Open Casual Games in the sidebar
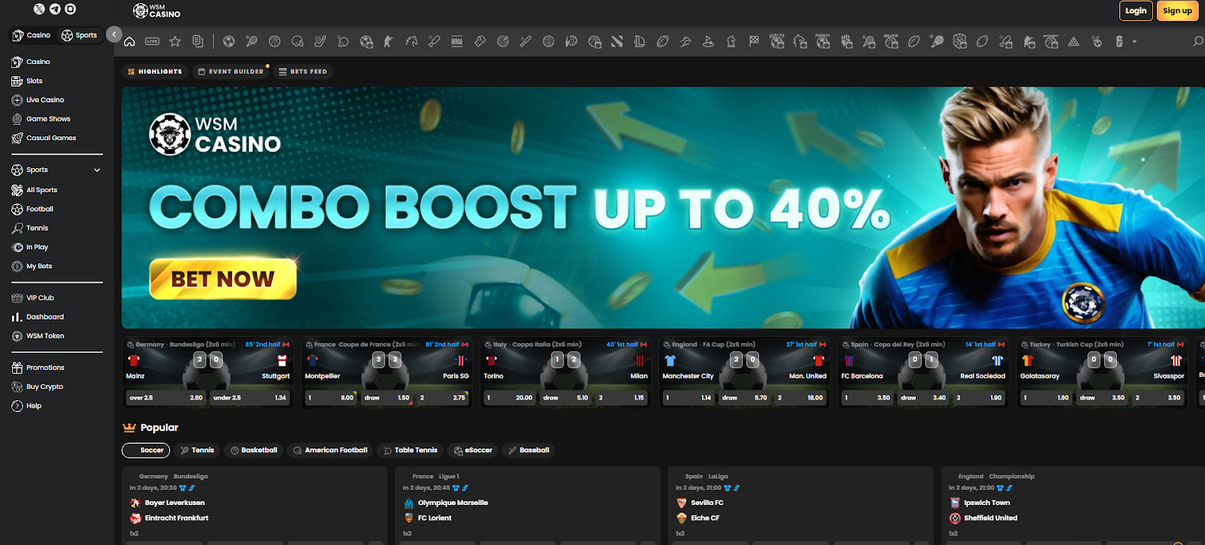 pos(44,138)
